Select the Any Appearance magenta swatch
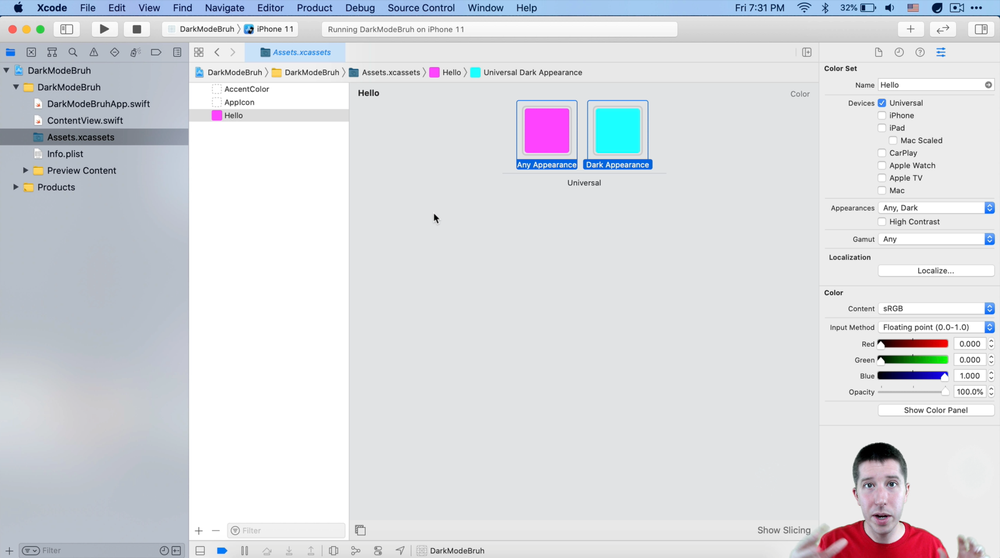 (547, 131)
